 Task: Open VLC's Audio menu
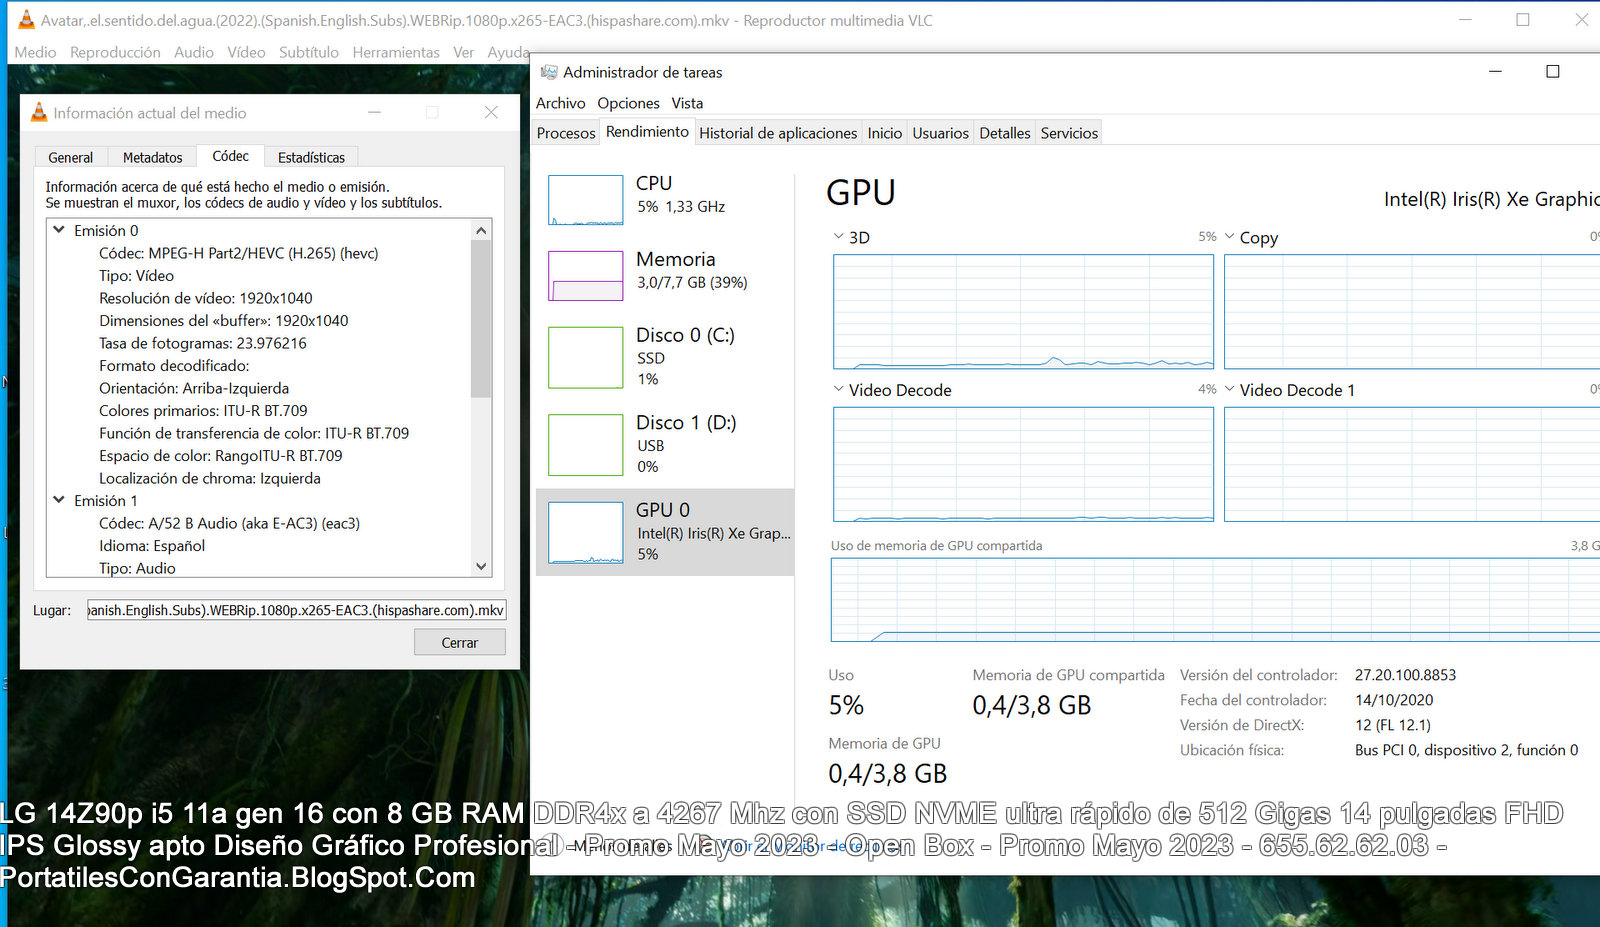[x=194, y=52]
